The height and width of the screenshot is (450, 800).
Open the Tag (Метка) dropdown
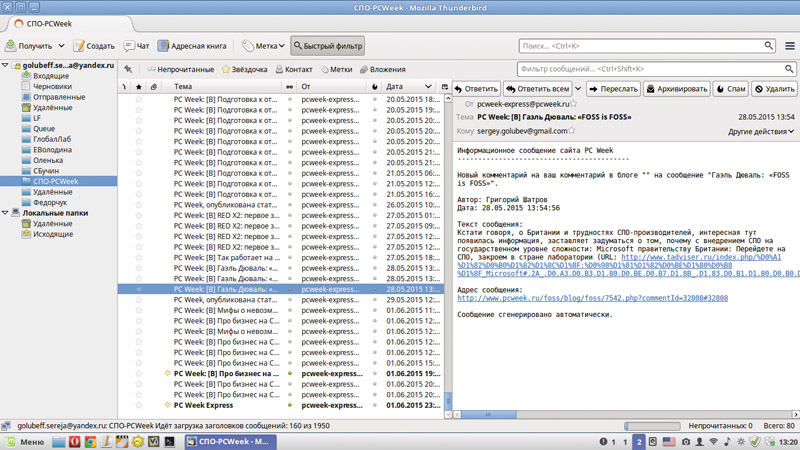[x=263, y=46]
